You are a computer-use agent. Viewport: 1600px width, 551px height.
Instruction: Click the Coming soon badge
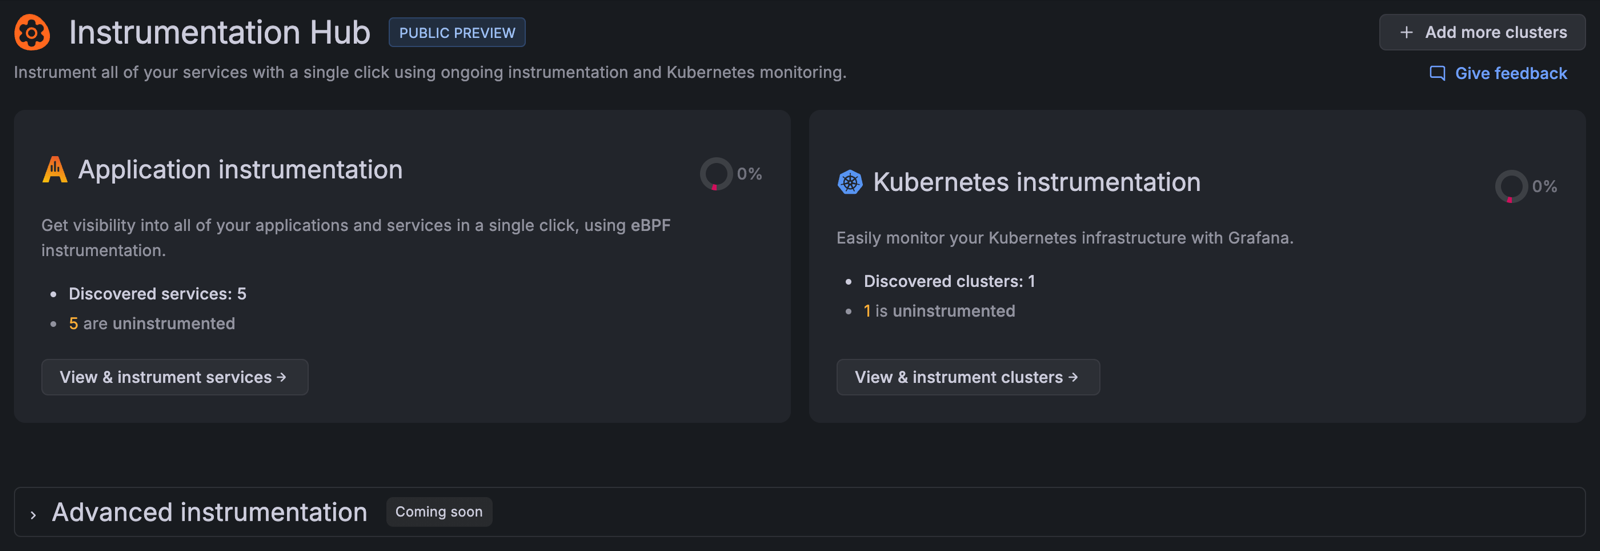coord(439,512)
